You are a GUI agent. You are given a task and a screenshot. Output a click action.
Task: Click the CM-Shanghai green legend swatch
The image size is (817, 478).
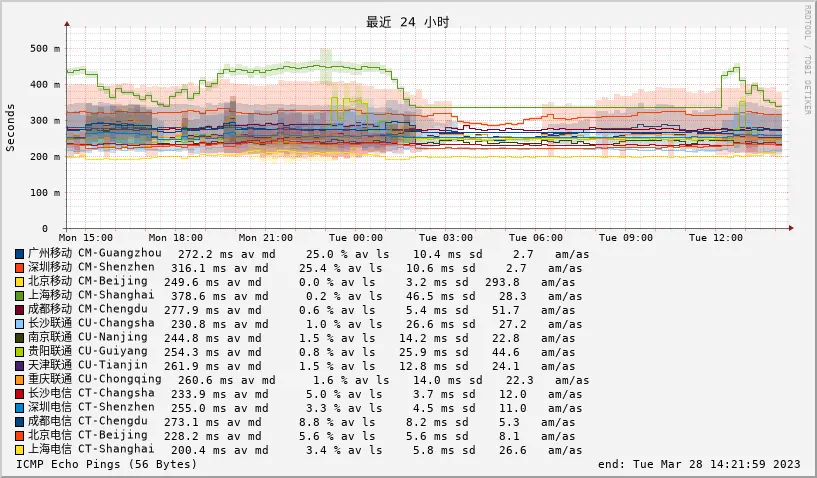19,296
